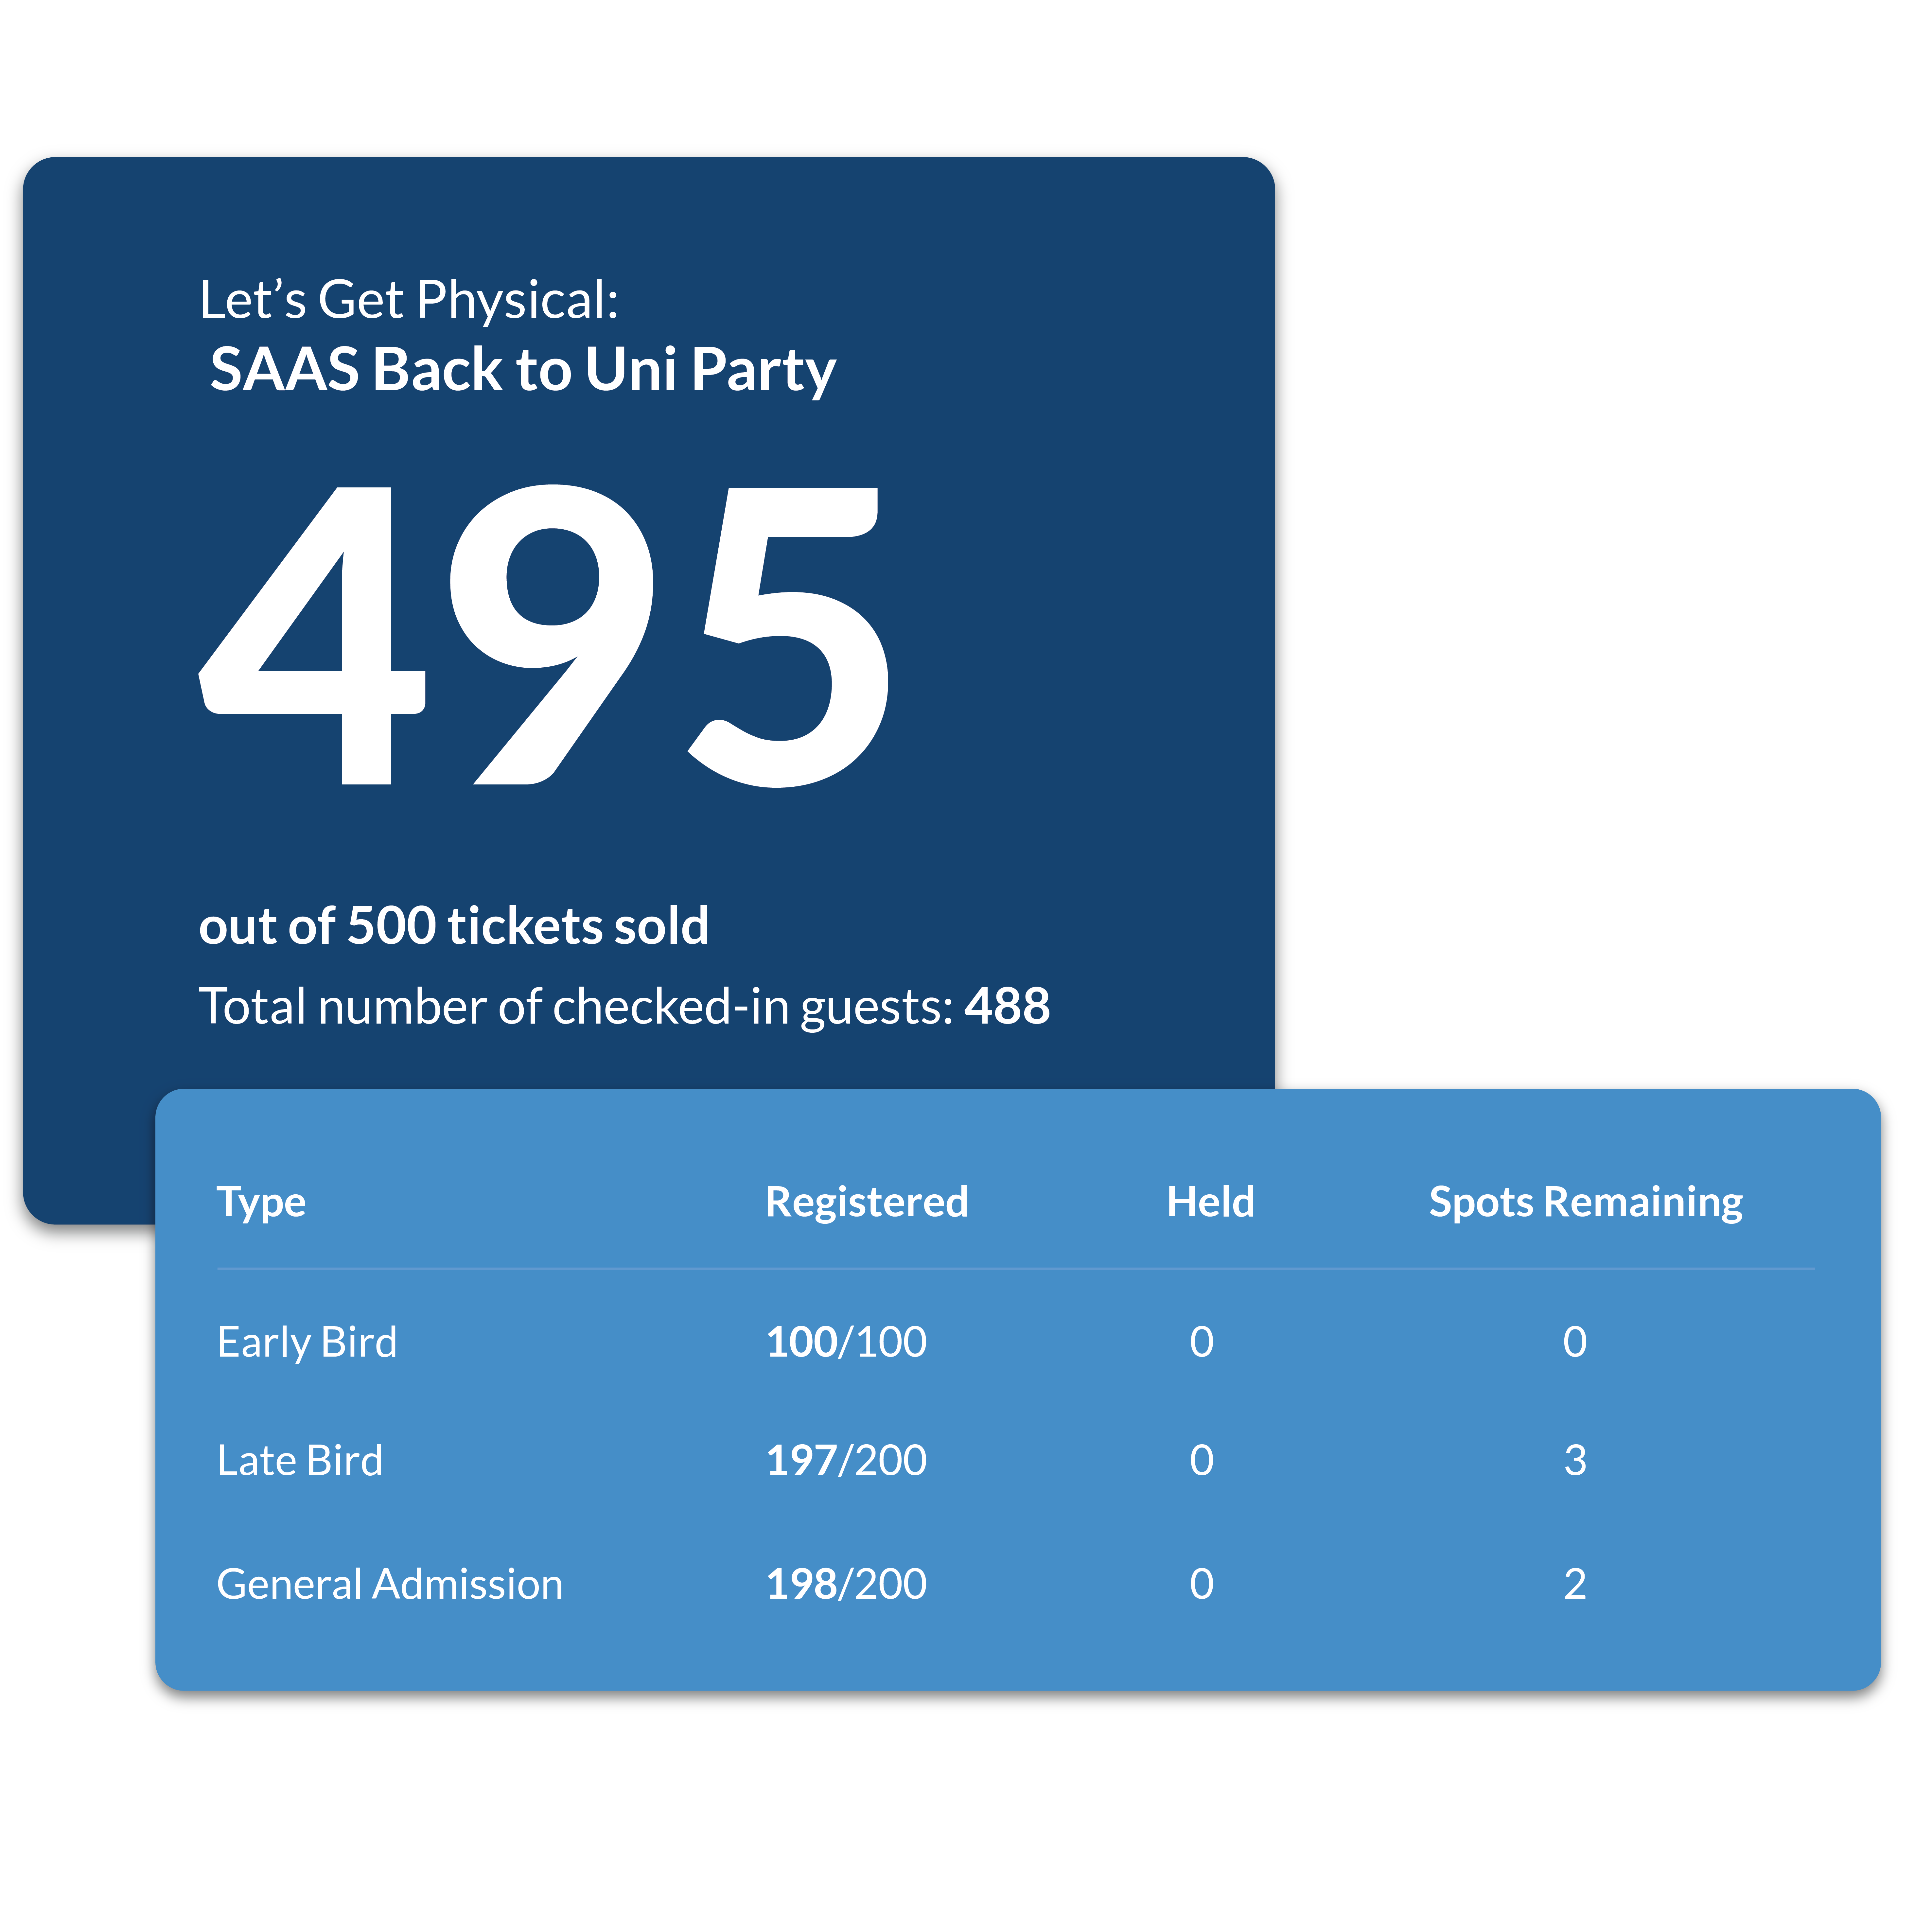Click the Held value for Early Bird
Screen dimensions: 1932x1932
pos(1202,1342)
